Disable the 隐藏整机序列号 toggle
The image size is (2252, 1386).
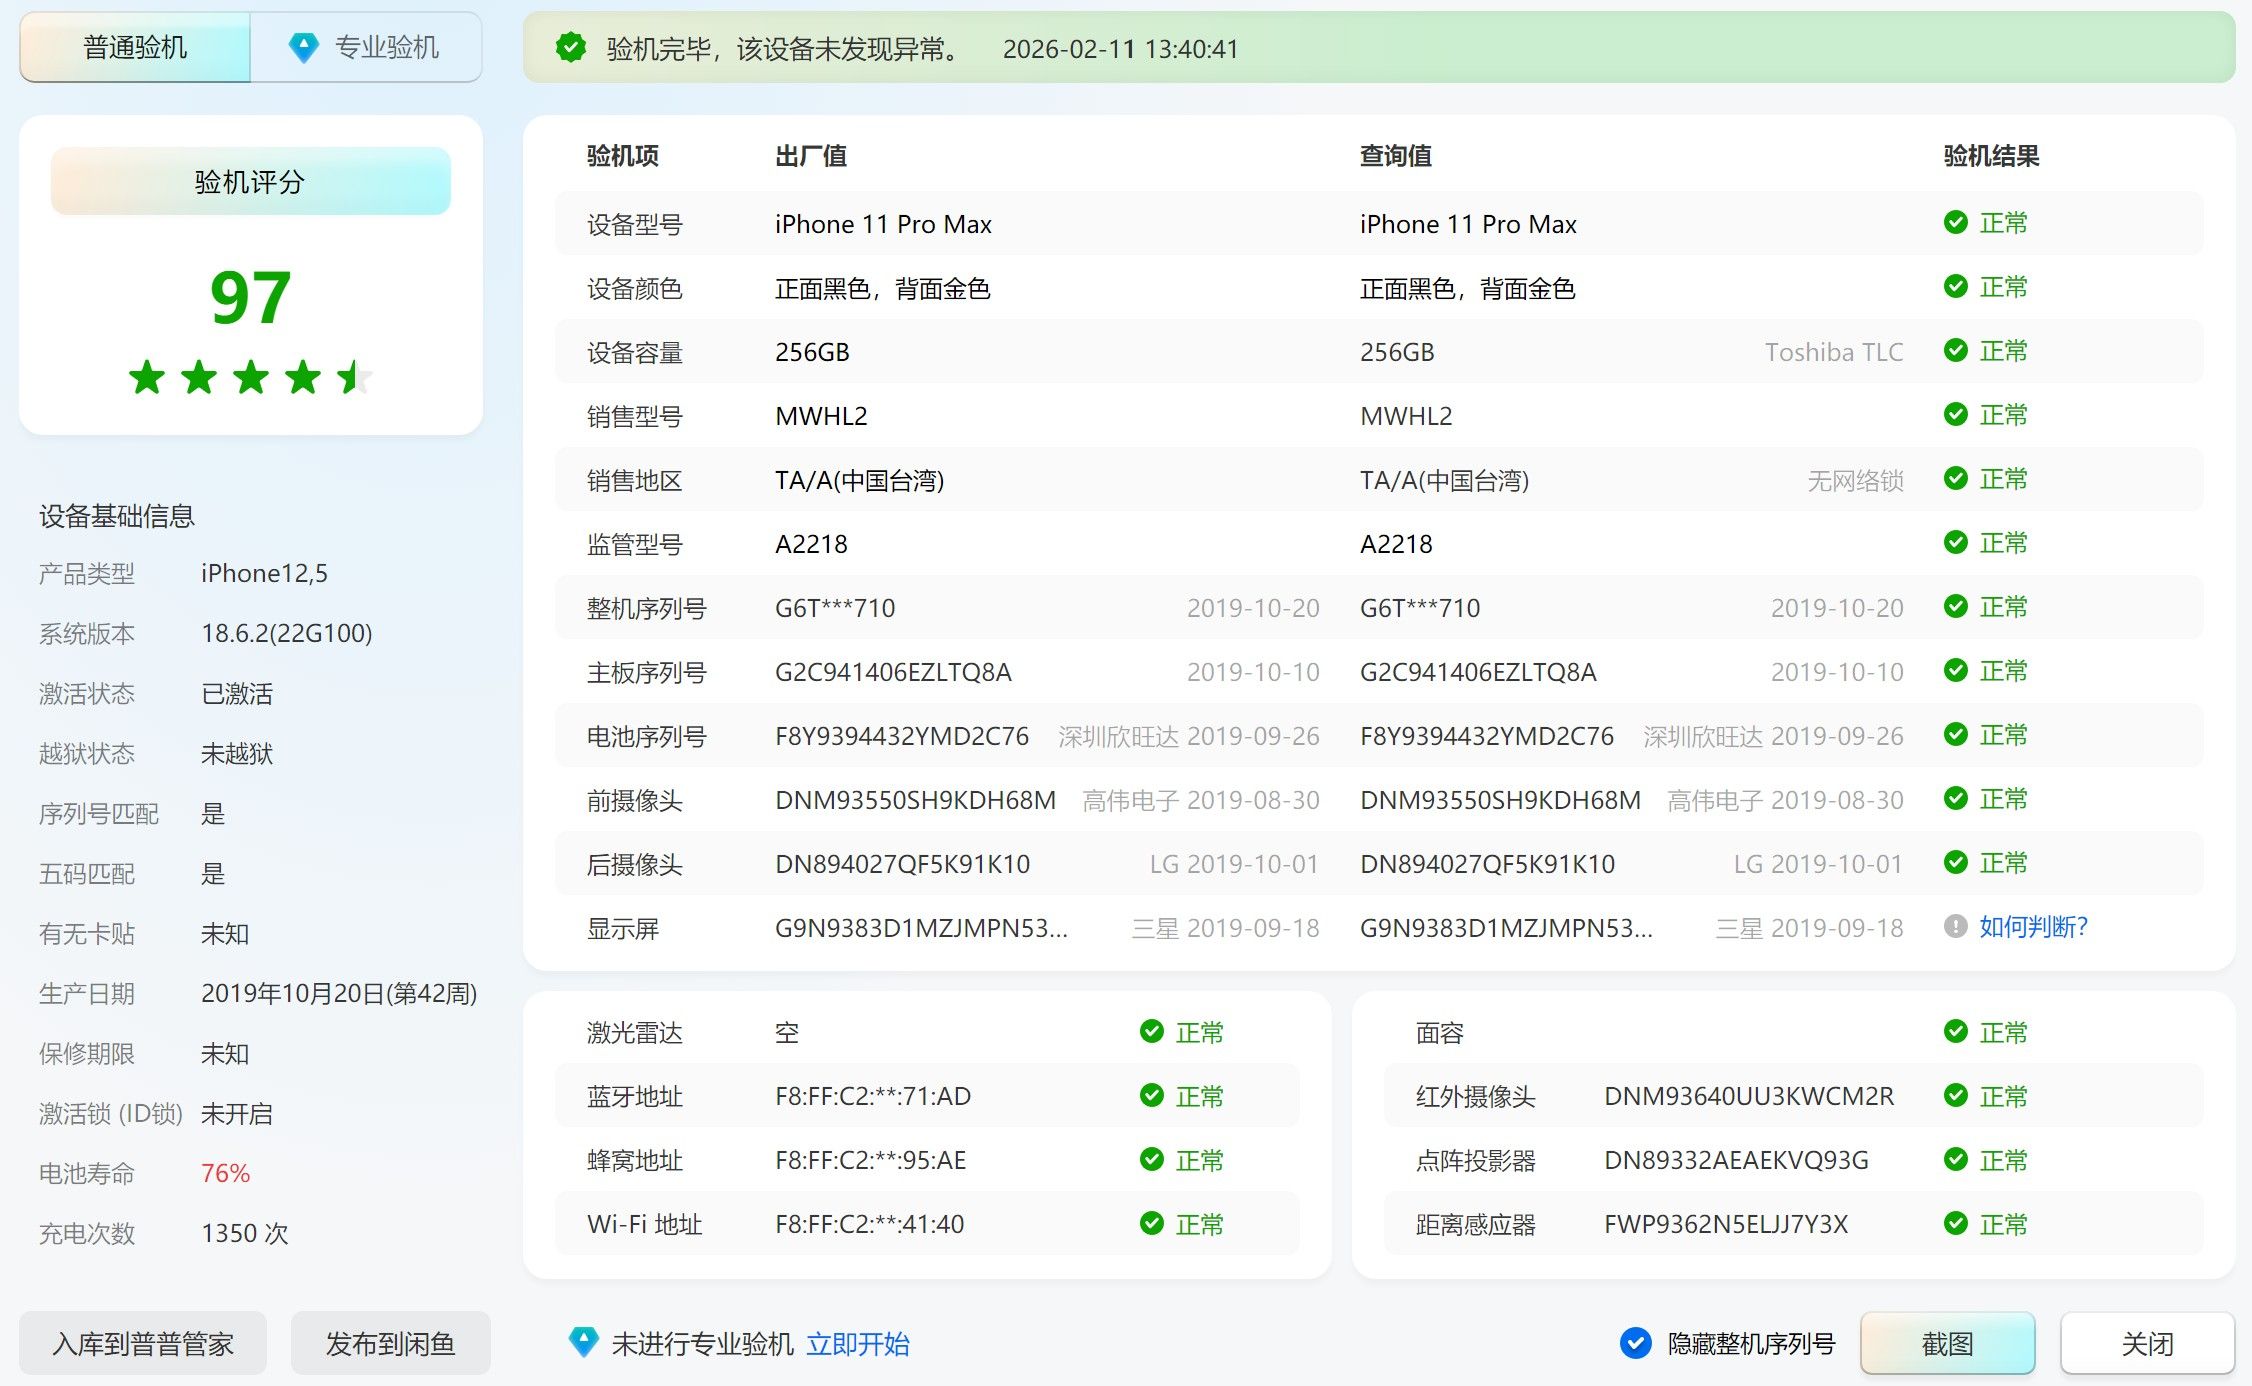[1636, 1343]
